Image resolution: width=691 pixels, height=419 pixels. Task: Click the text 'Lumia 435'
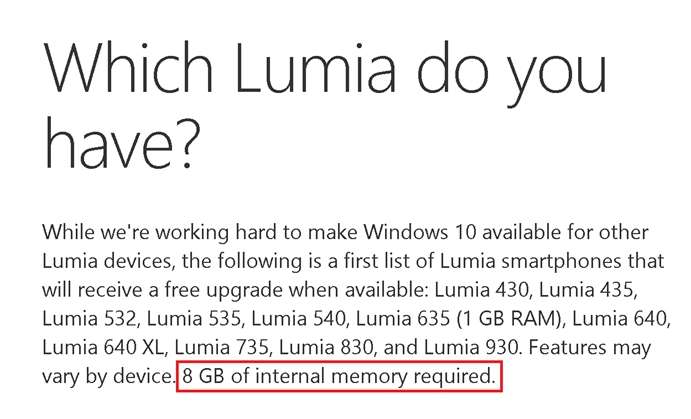tap(586, 290)
